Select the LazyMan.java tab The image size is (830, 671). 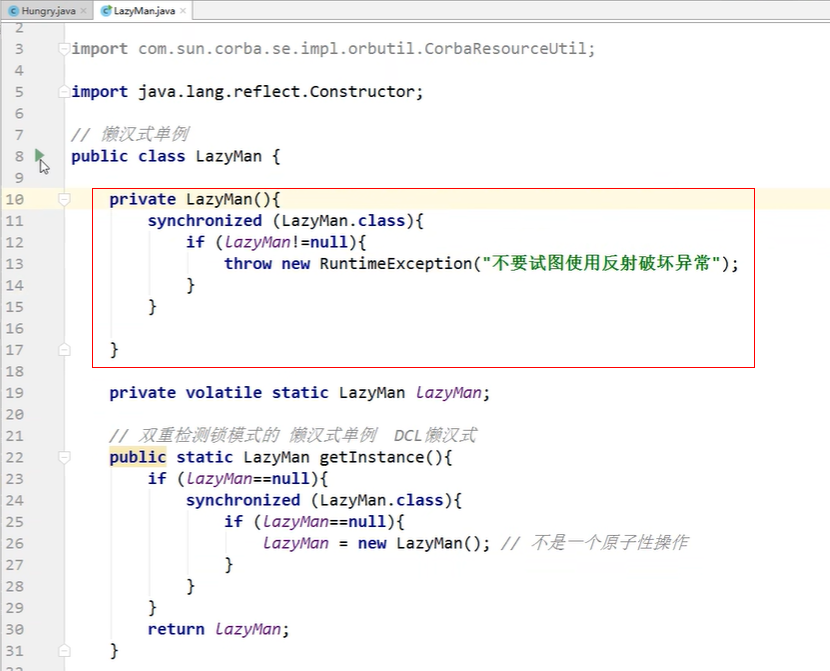click(x=144, y=11)
